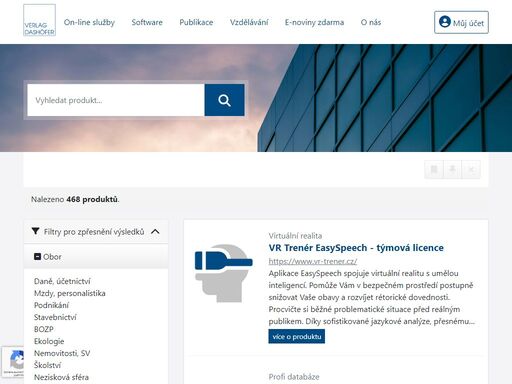Select the Virtuální realita category label
The width and height of the screenshot is (512, 384).
pos(295,236)
